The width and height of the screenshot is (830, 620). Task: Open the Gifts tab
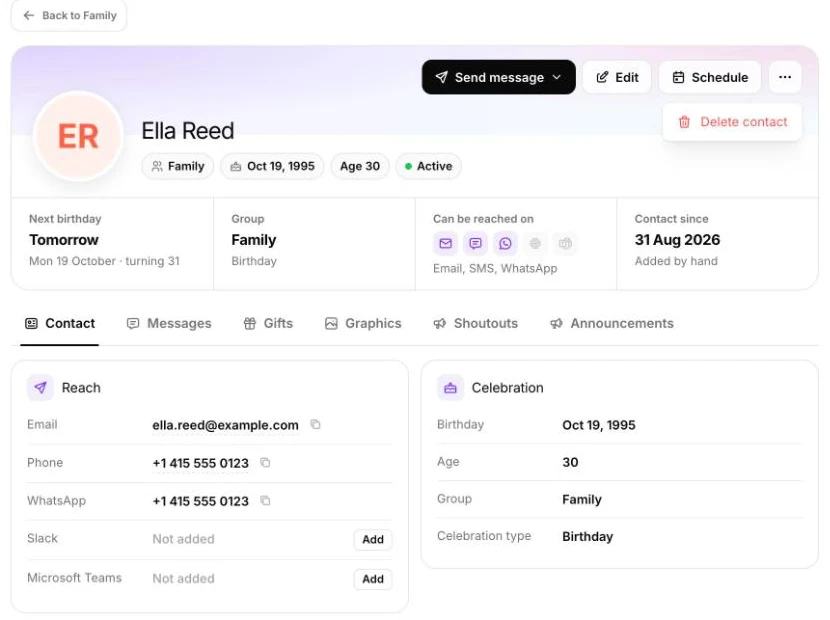268,324
